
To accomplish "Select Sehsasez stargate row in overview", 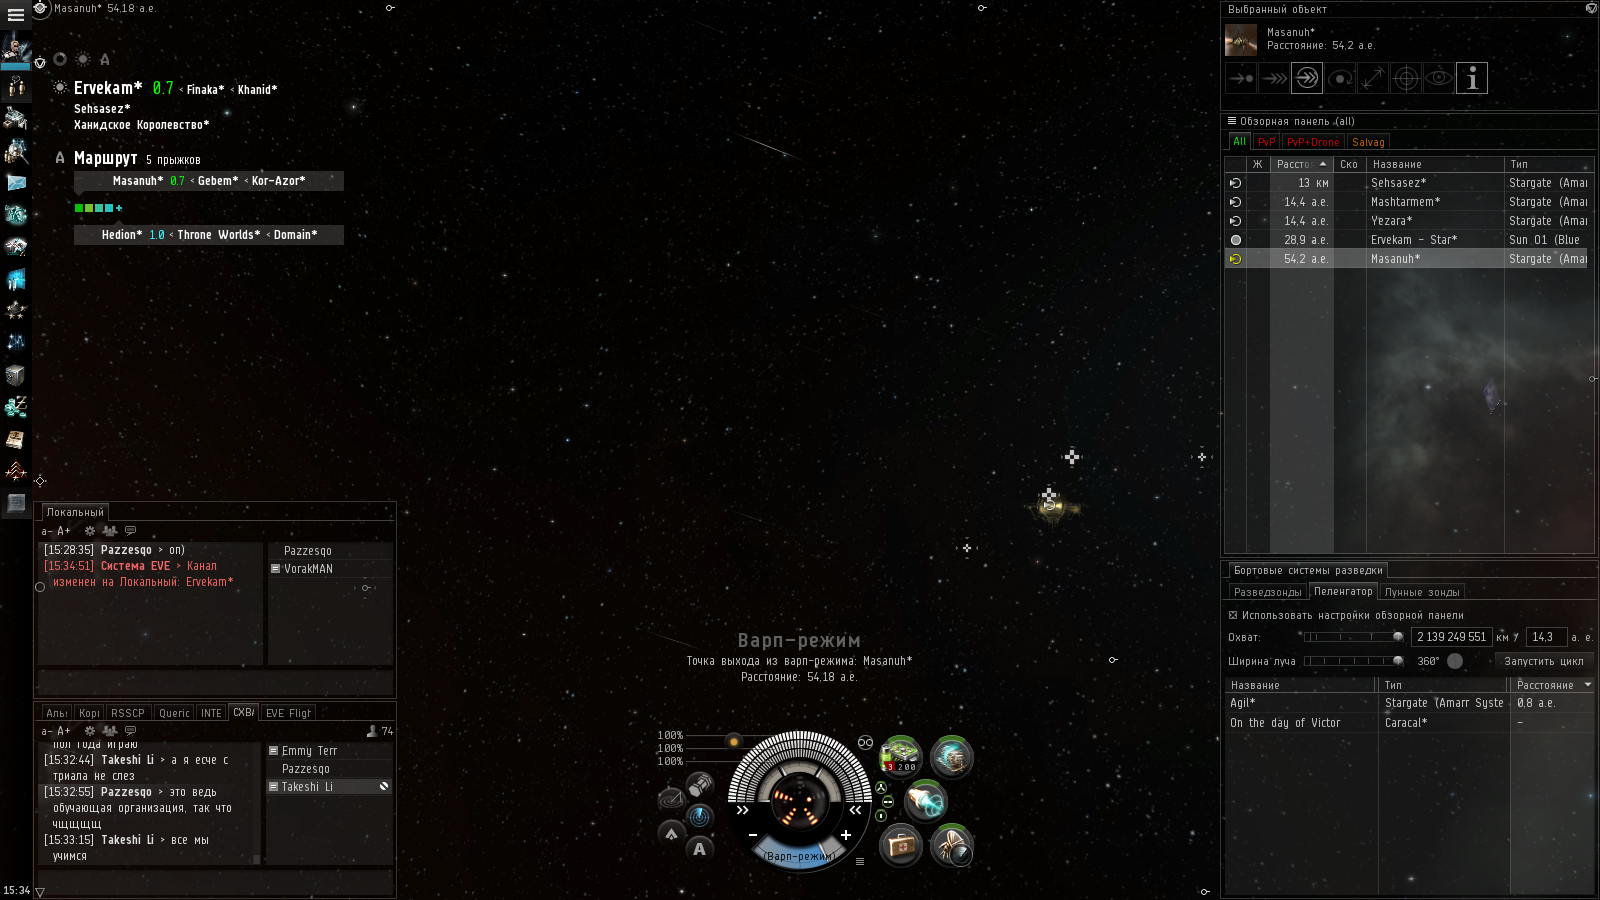I will (x=1408, y=183).
